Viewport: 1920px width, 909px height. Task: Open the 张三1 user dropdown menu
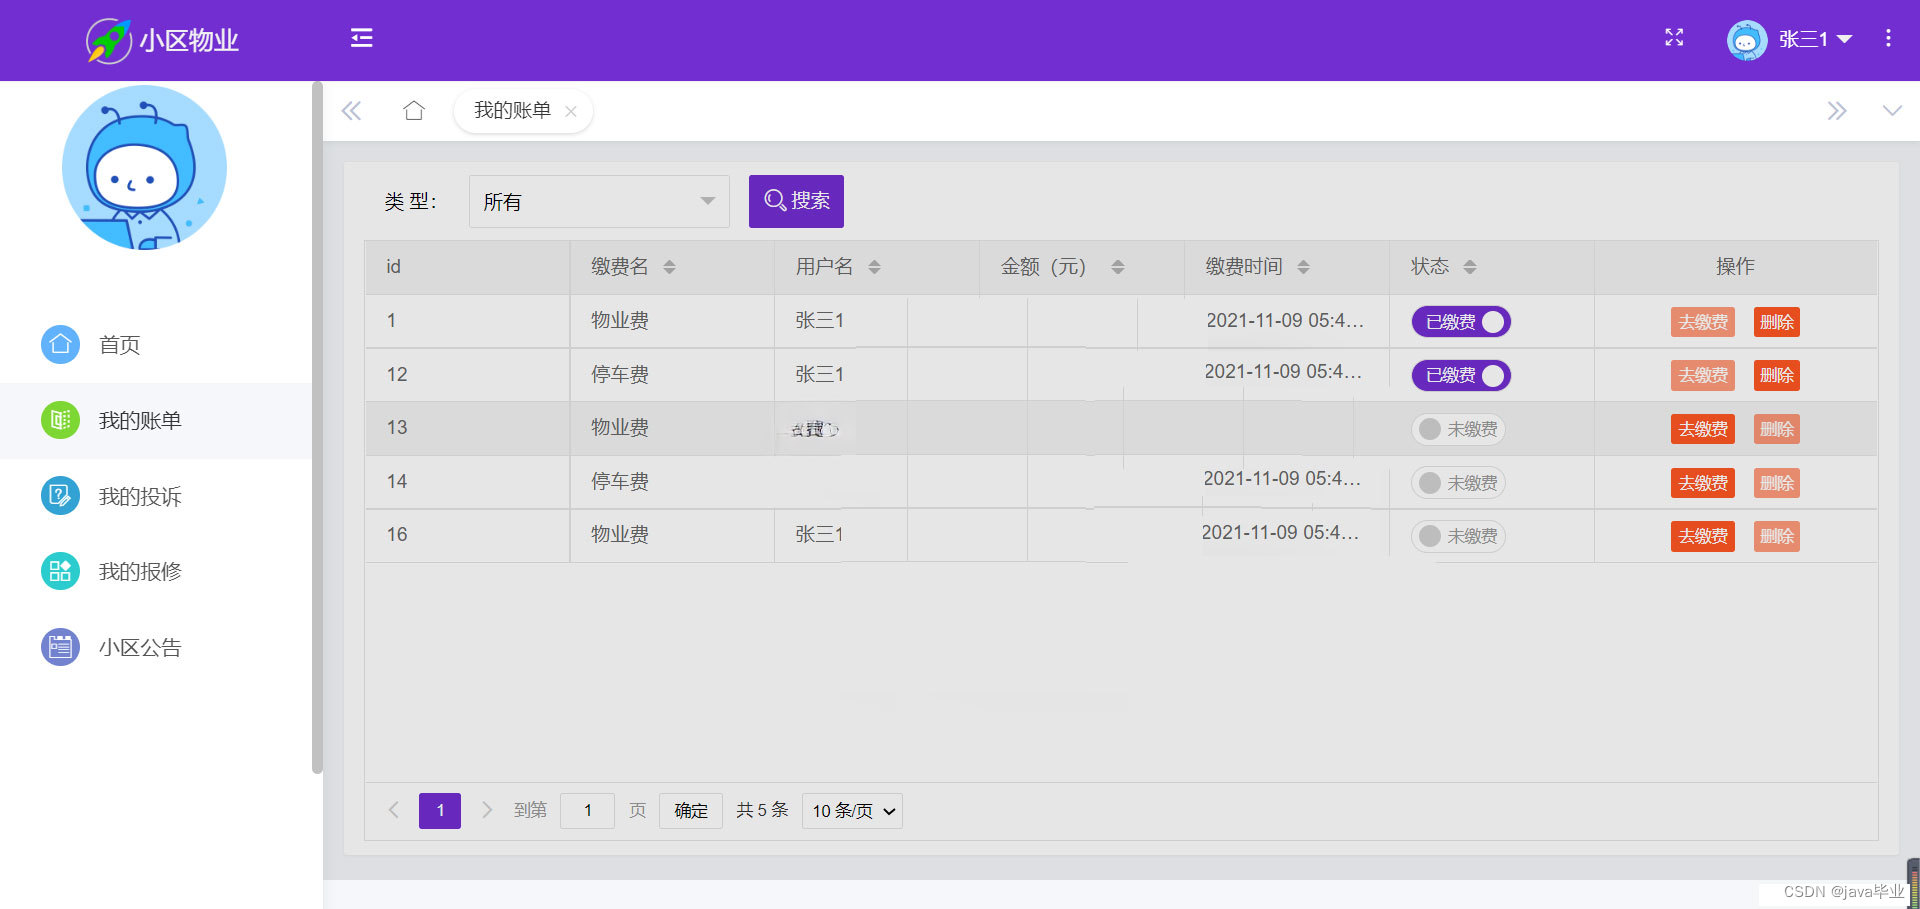pos(1815,39)
